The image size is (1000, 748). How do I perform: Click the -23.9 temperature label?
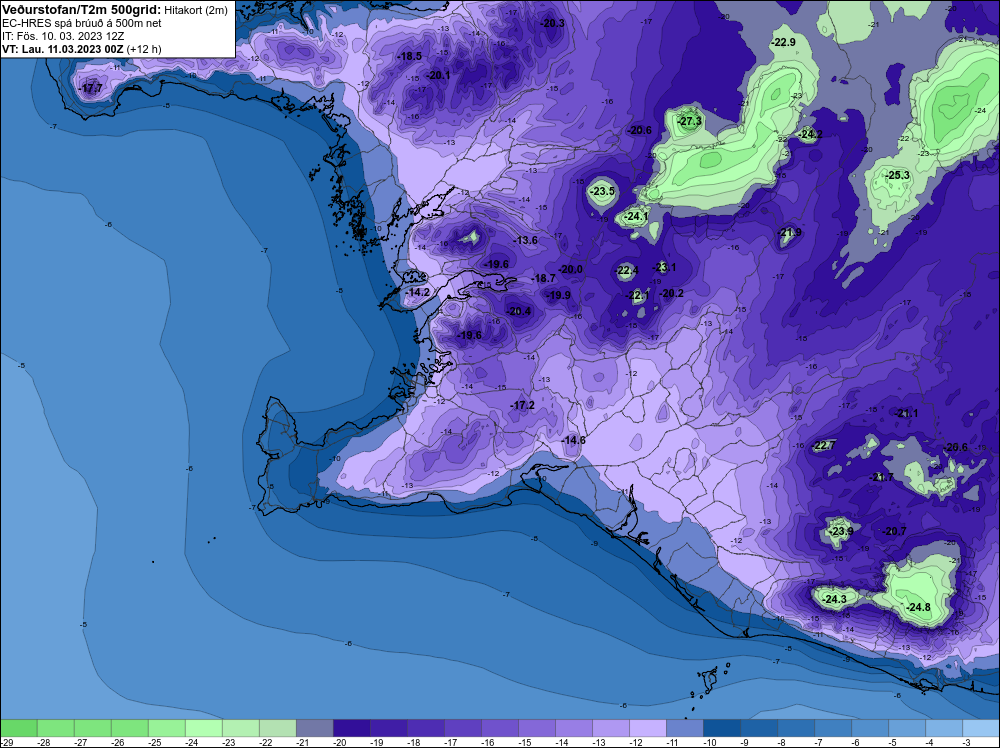(841, 531)
